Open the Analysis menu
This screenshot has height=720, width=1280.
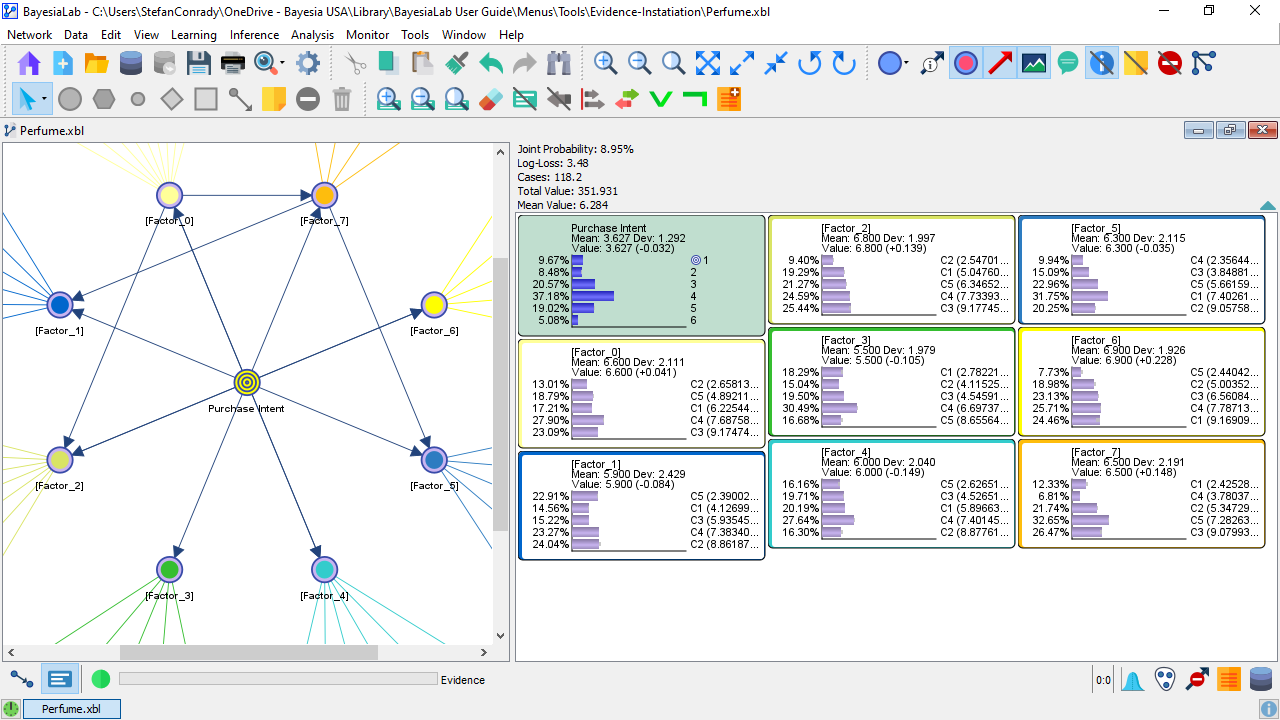tap(312, 35)
